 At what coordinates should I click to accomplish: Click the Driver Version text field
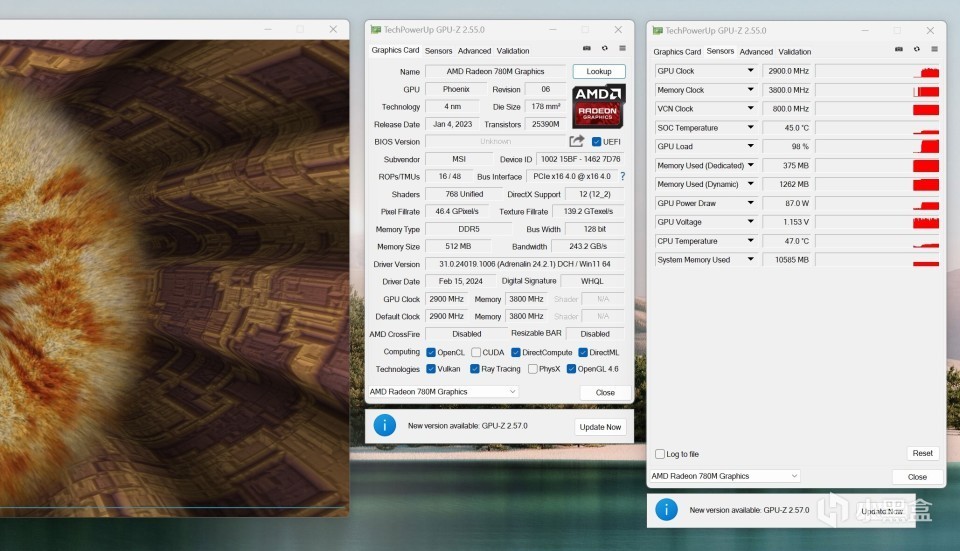pyautogui.click(x=524, y=264)
